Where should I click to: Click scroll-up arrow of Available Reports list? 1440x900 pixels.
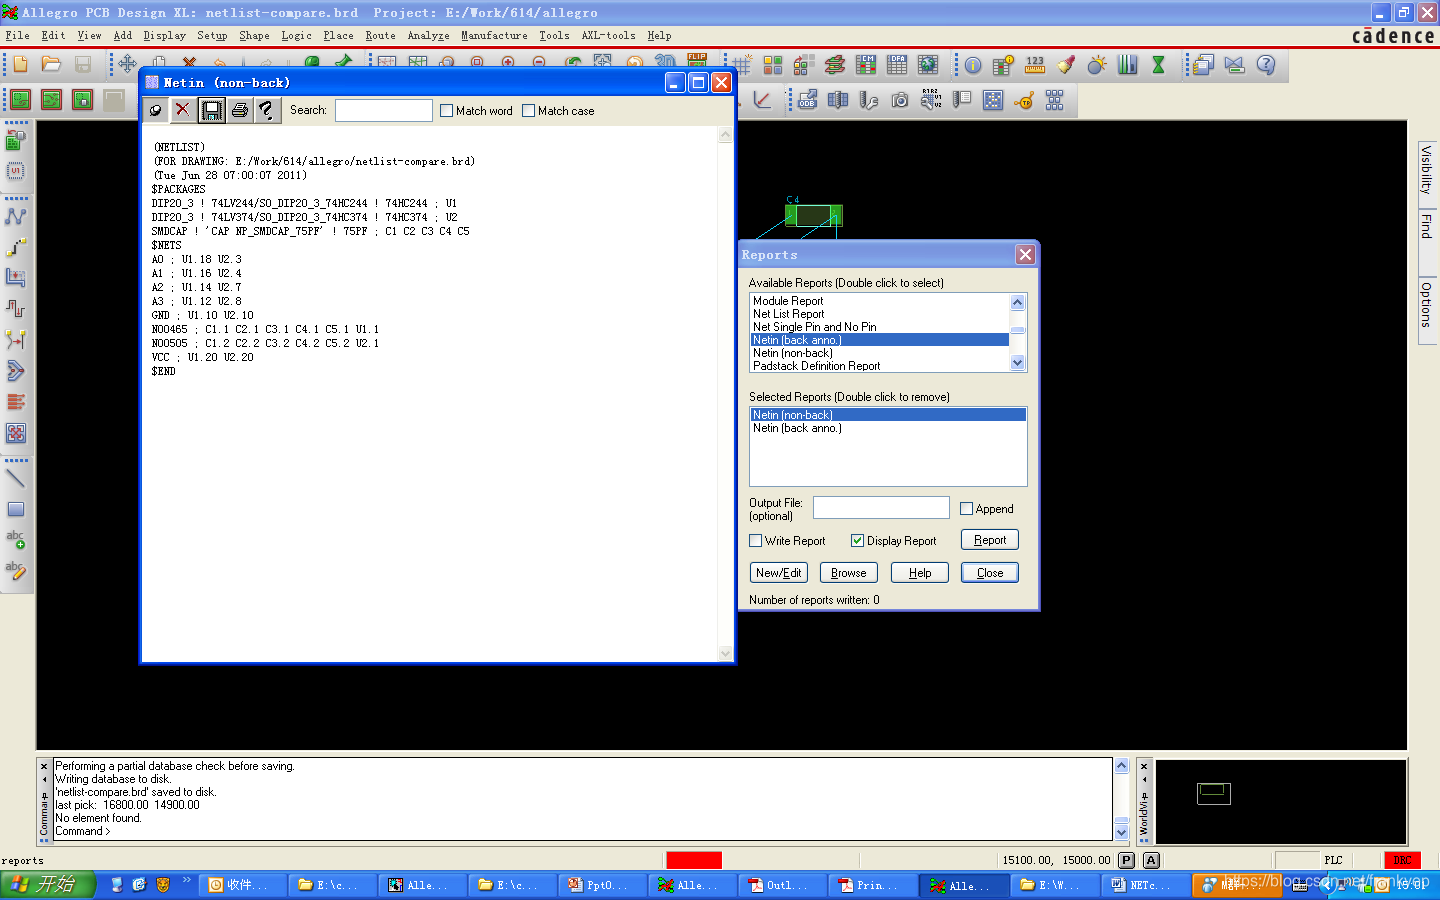1018,302
